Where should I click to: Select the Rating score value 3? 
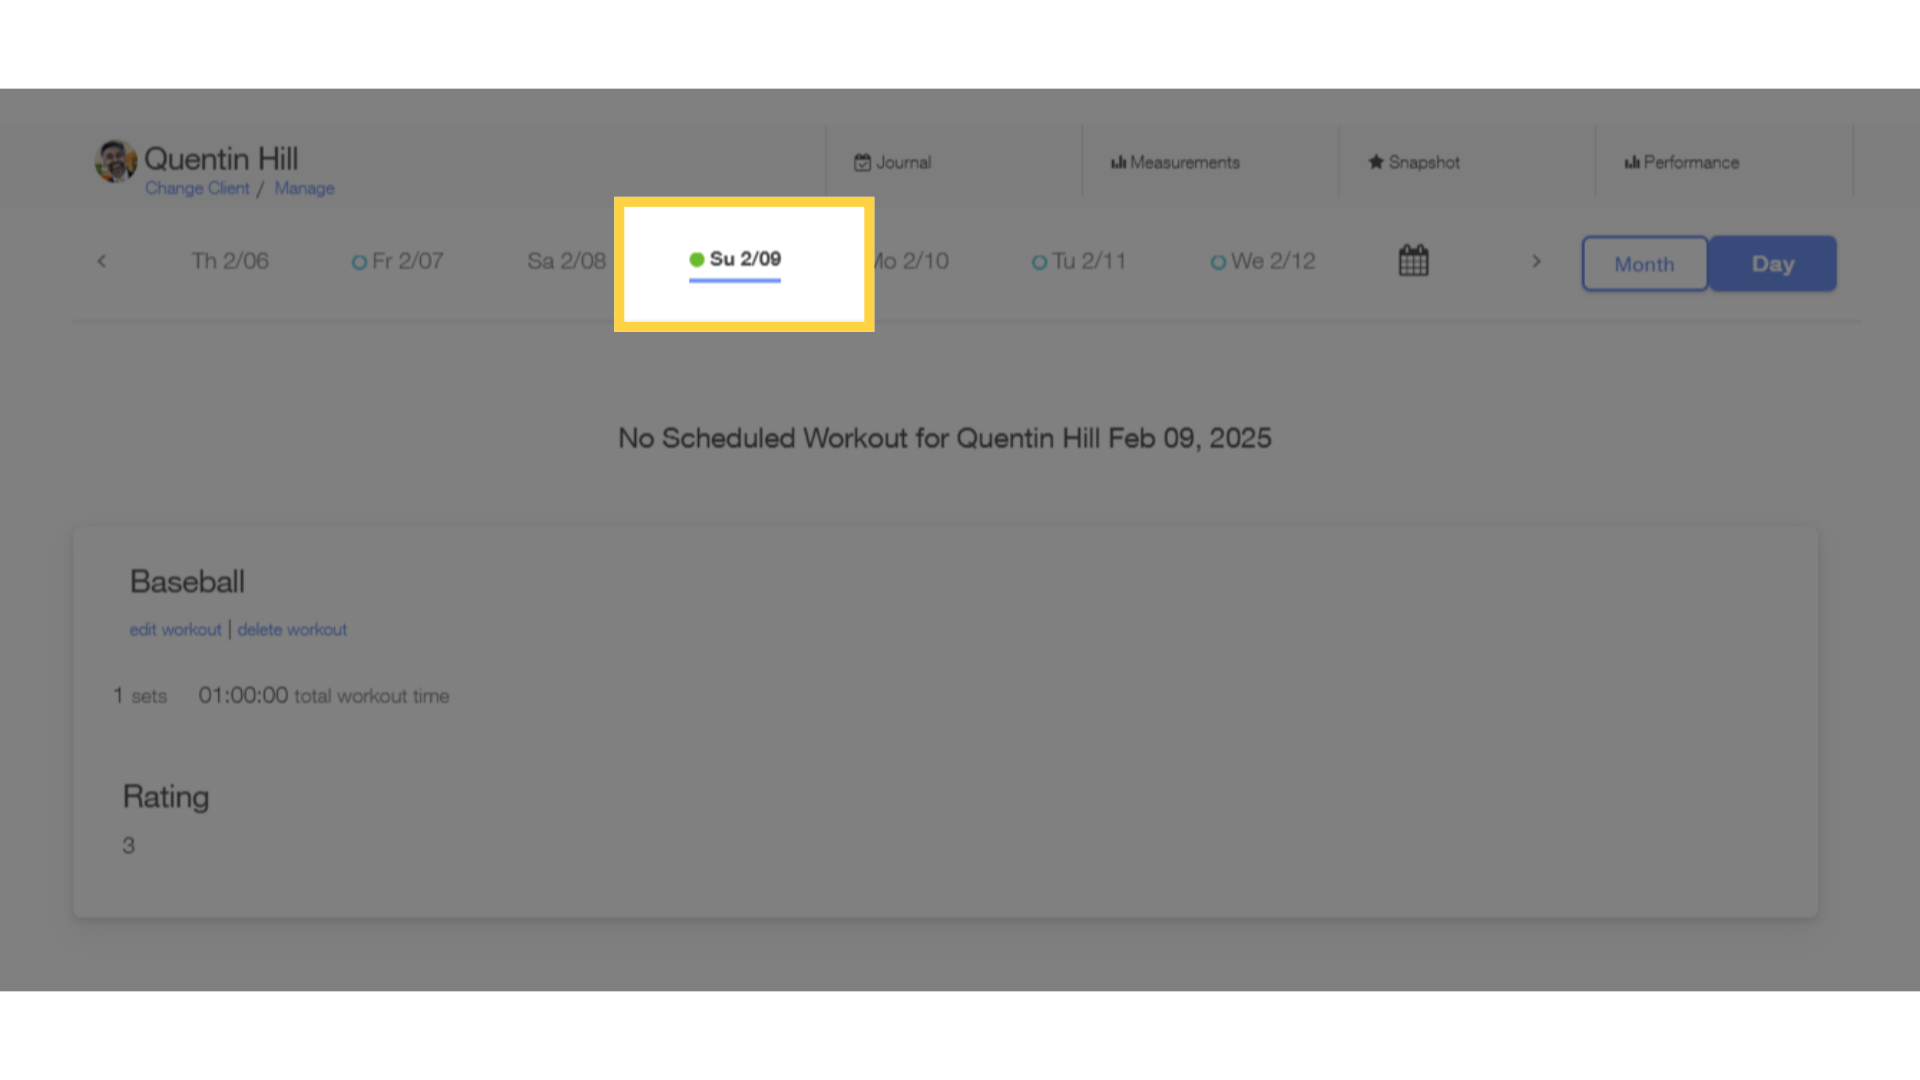128,844
